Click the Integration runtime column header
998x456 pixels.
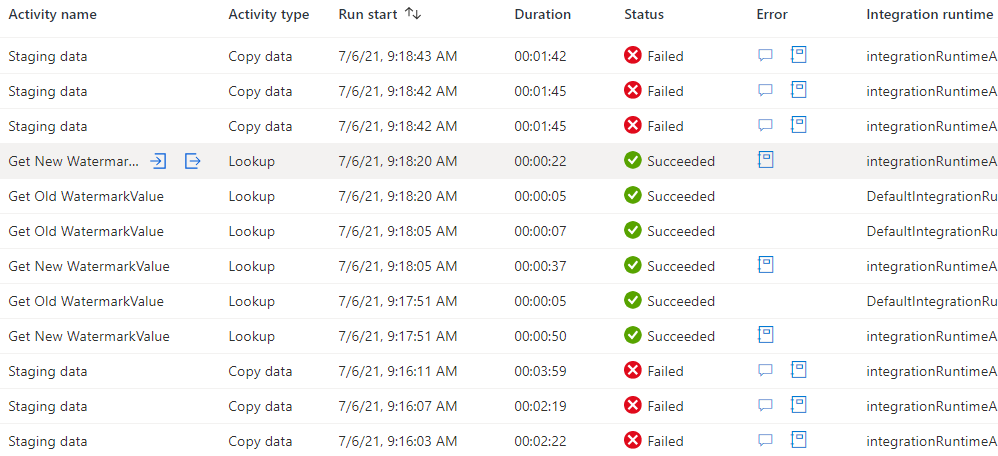[x=929, y=15]
